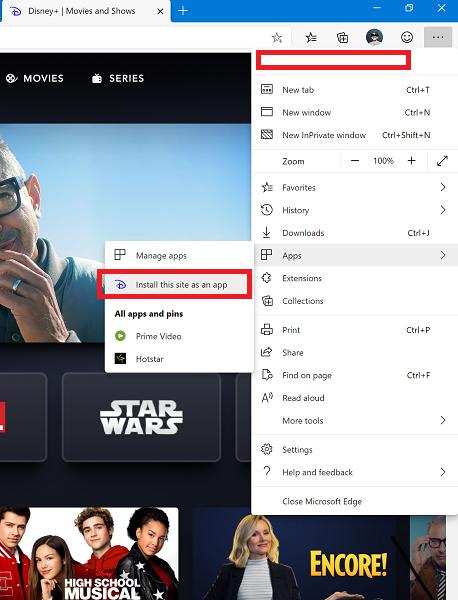Open the MOVIES section on Disney+

pos(35,78)
